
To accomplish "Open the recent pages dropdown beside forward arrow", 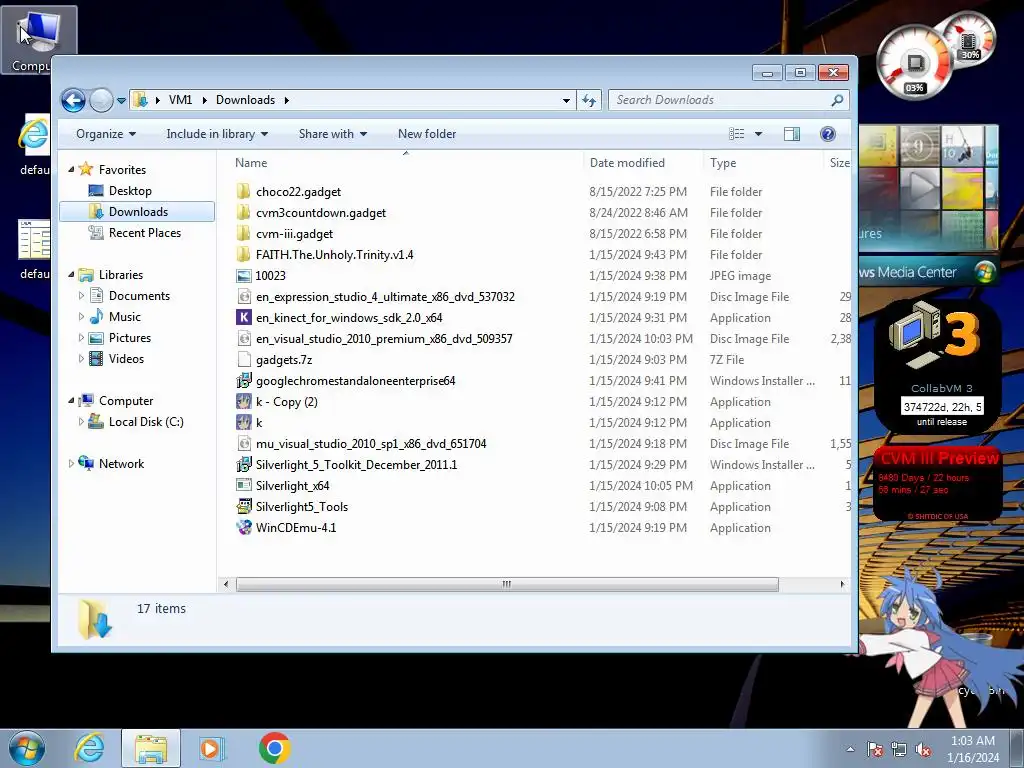I will coord(121,101).
